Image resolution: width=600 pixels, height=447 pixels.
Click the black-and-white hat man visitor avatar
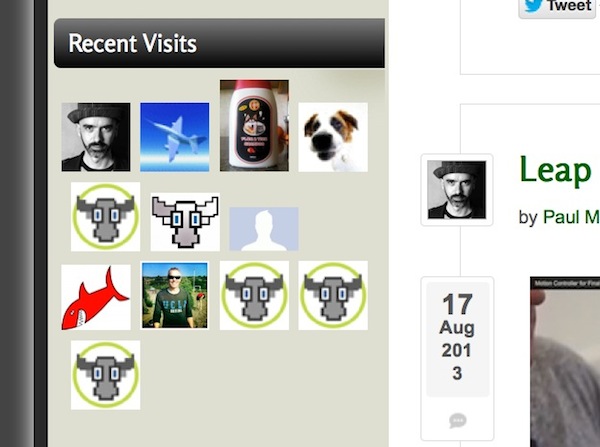96,137
